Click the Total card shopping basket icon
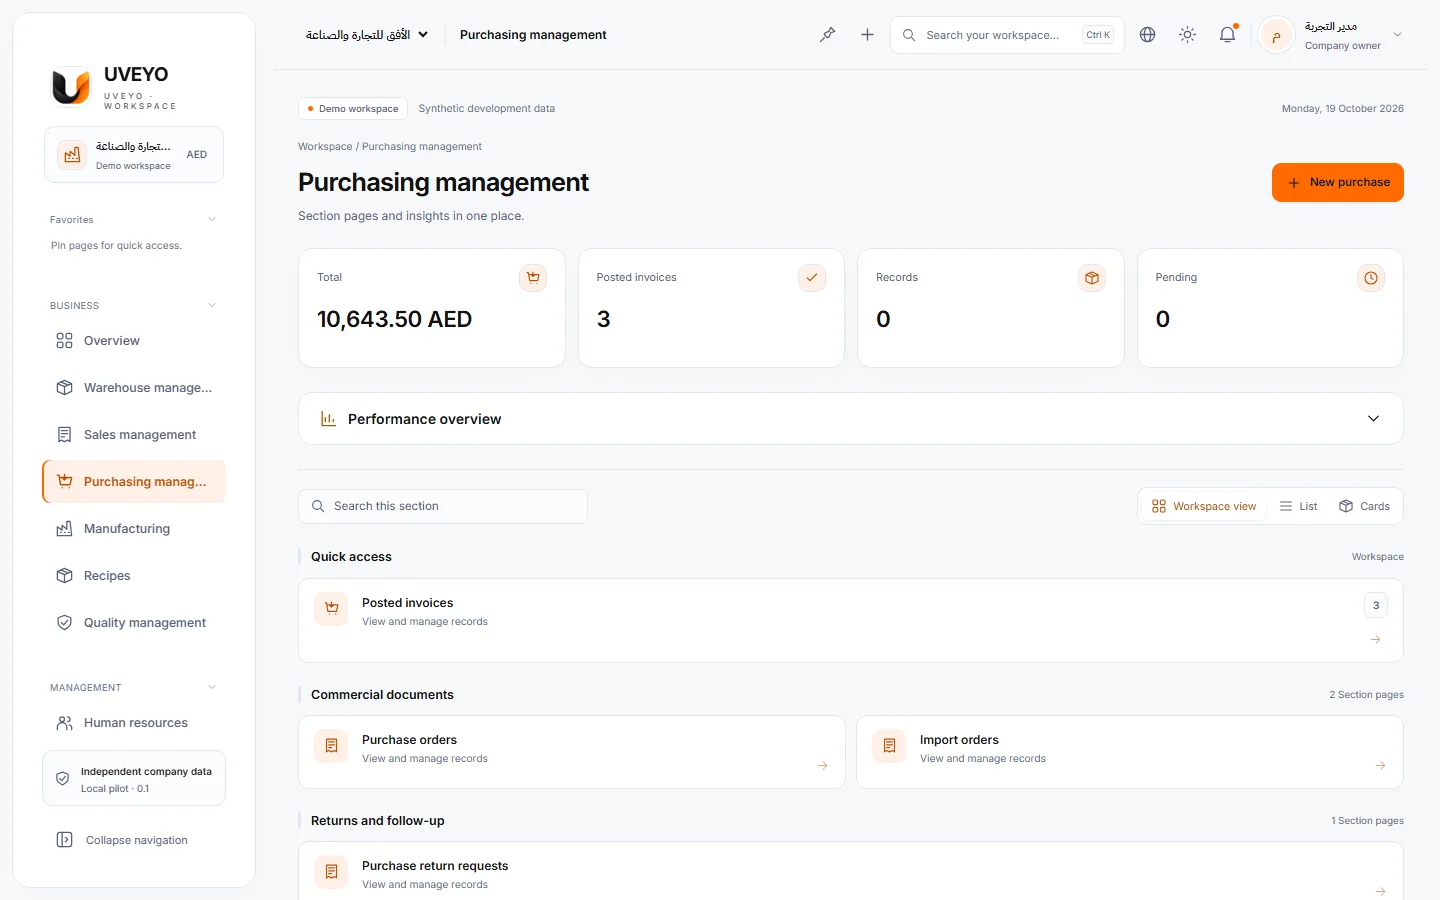The width and height of the screenshot is (1440, 900). [x=533, y=278]
